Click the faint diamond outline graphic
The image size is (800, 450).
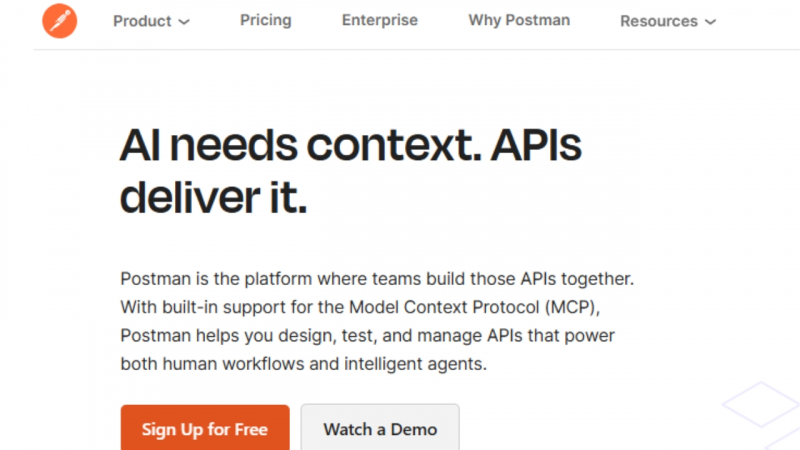coord(761,404)
